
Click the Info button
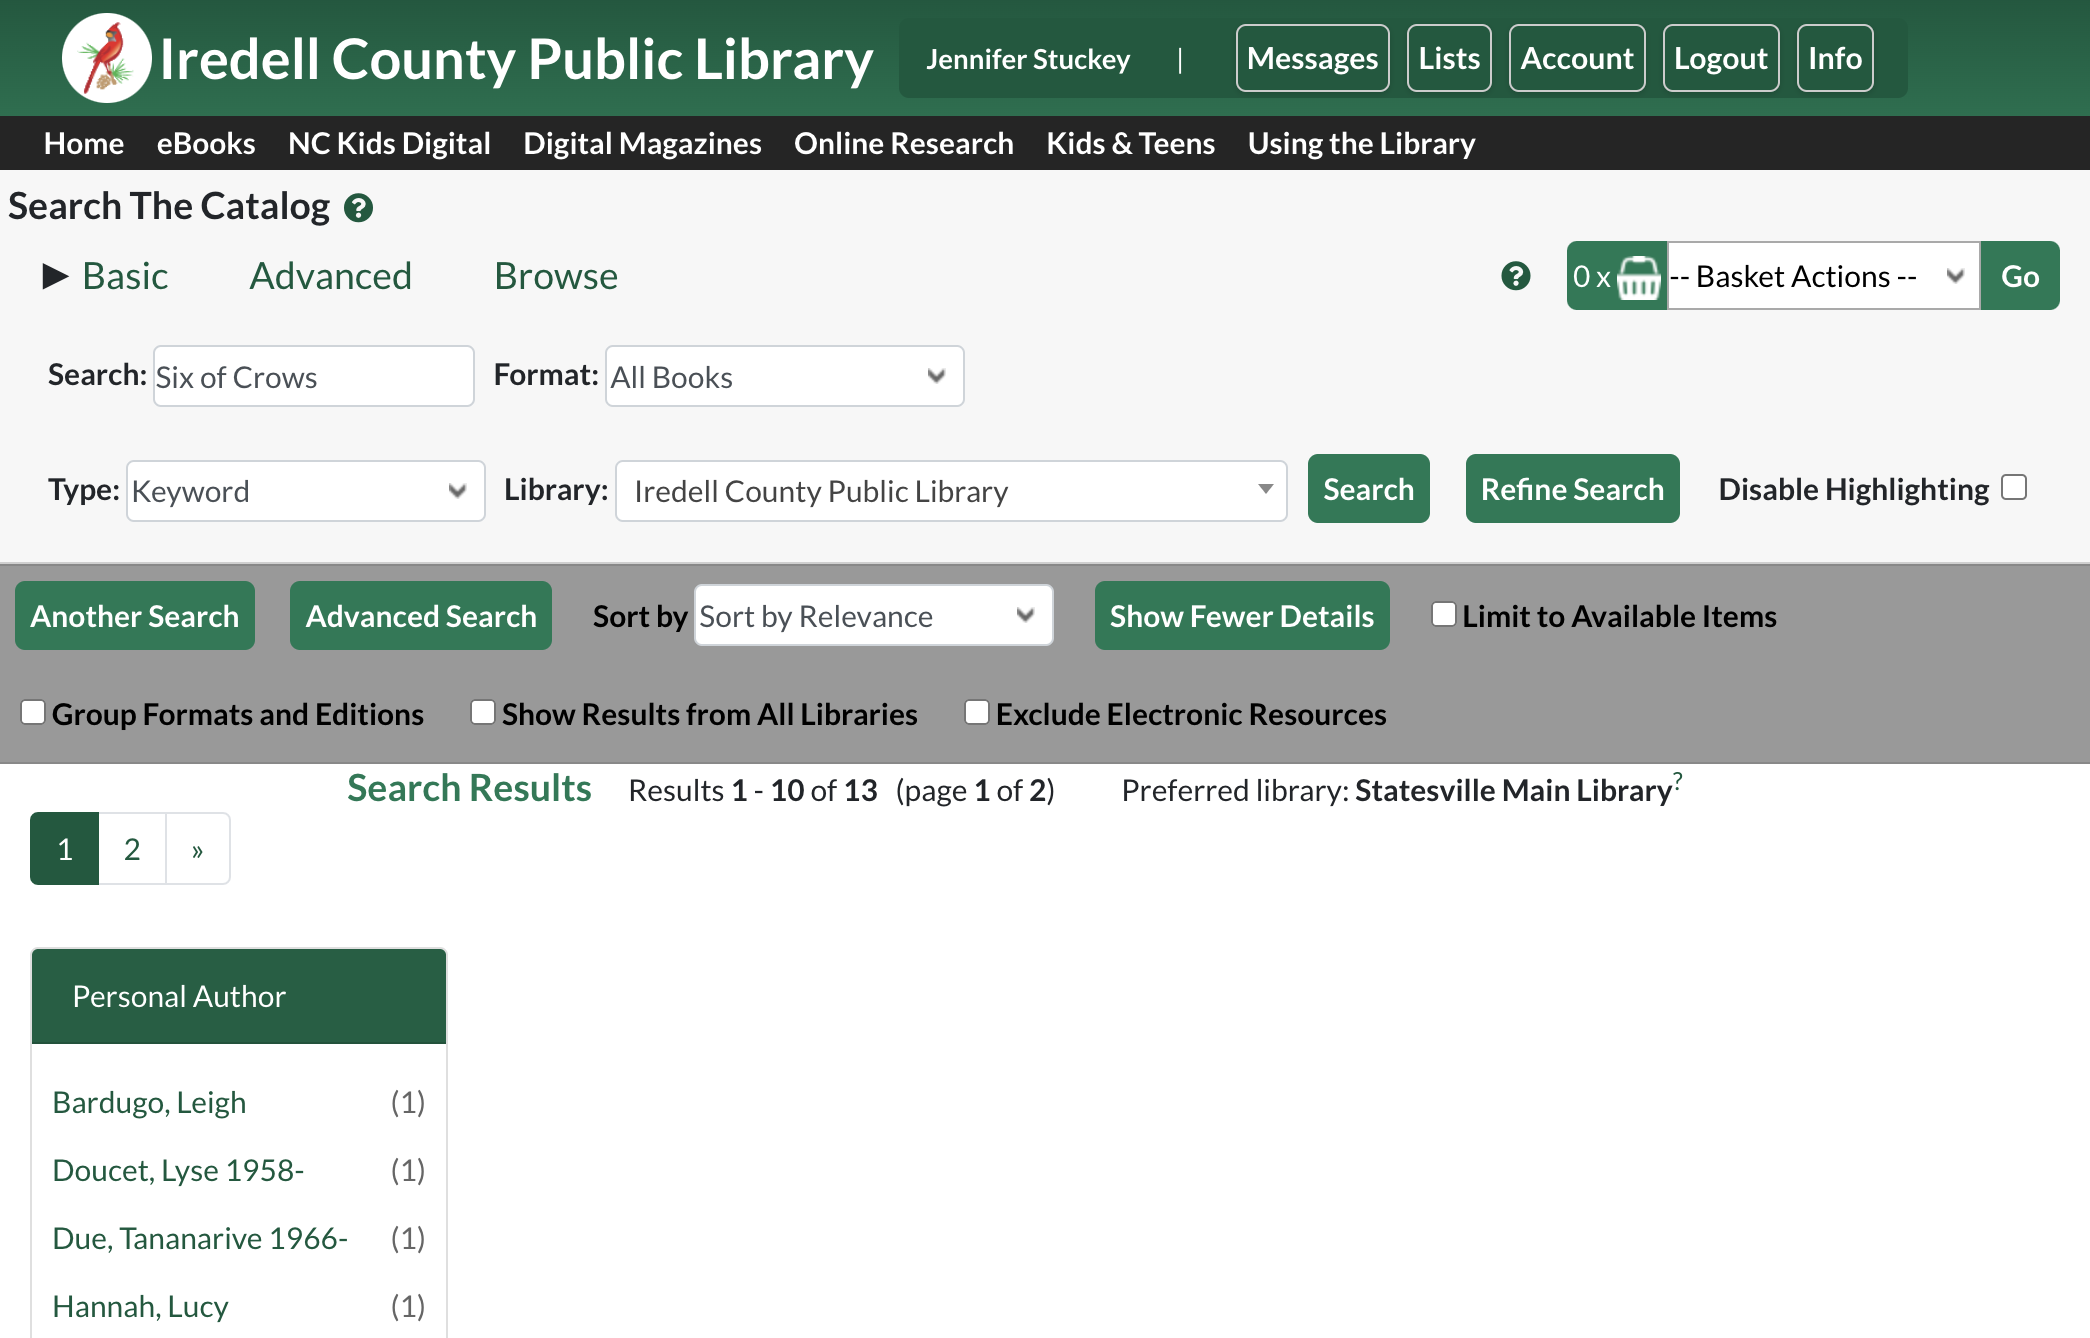pos(1835,58)
